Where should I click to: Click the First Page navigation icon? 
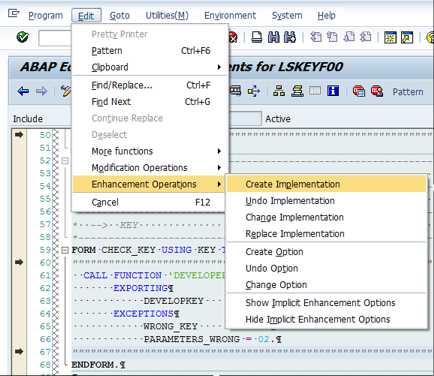pos(316,37)
